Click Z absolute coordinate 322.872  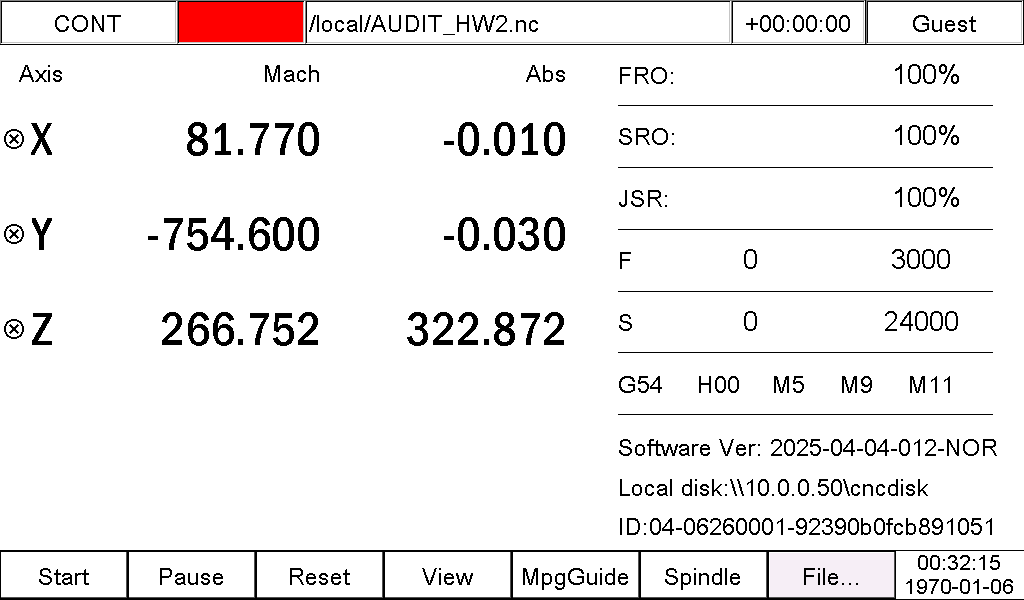tap(486, 328)
